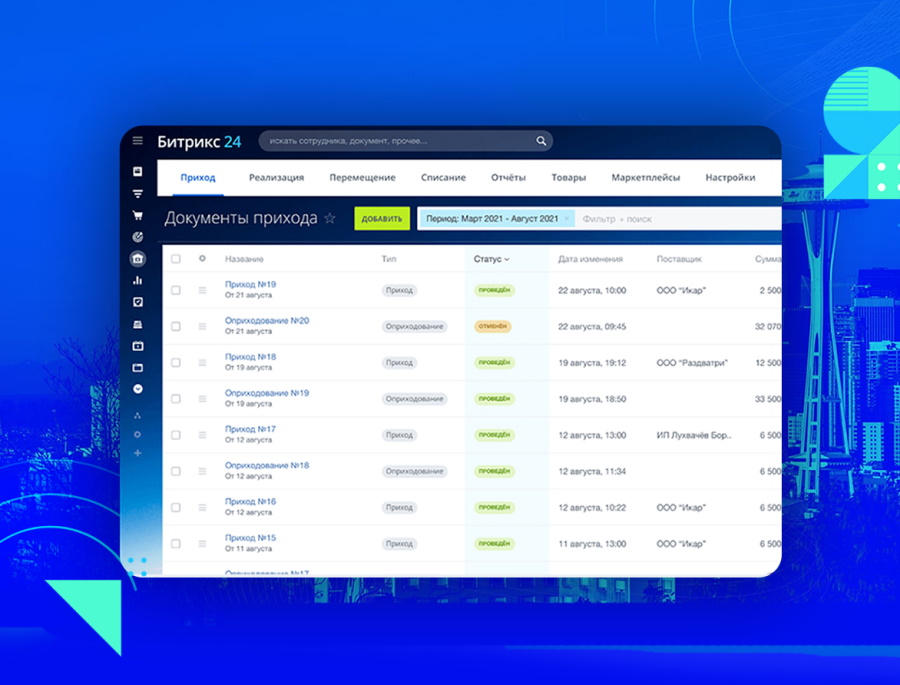The image size is (900, 685).
Task: Open row actions menu for Оприходование №19
Action: click(x=202, y=398)
